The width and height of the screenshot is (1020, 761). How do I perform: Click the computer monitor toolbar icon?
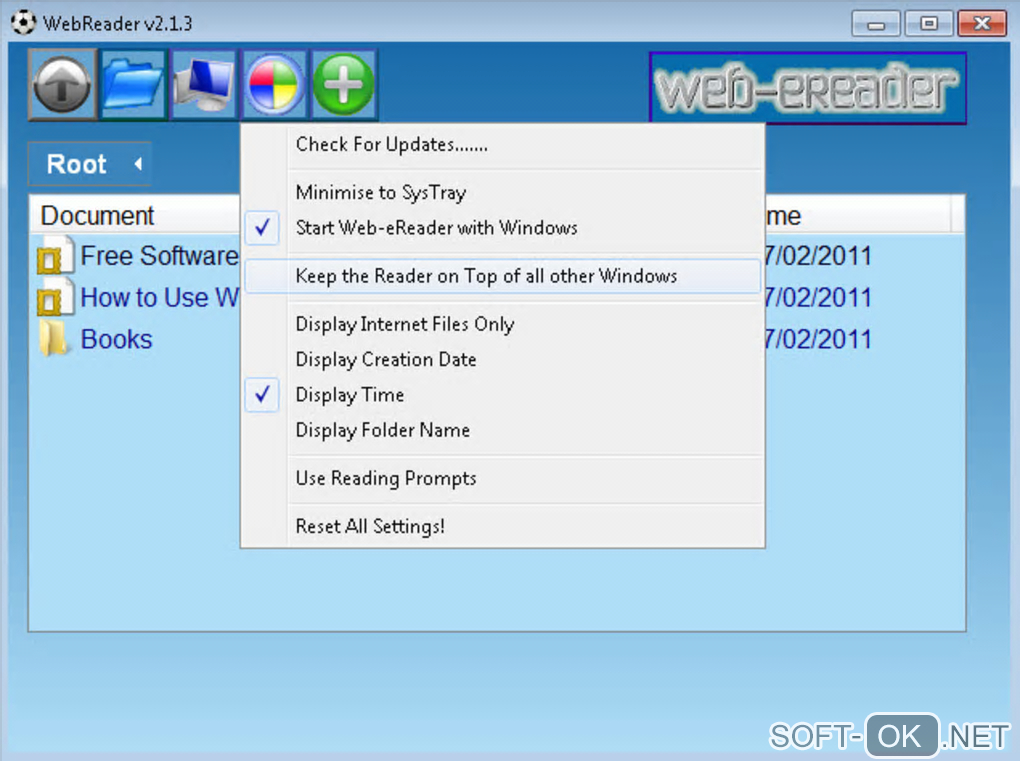coord(204,85)
